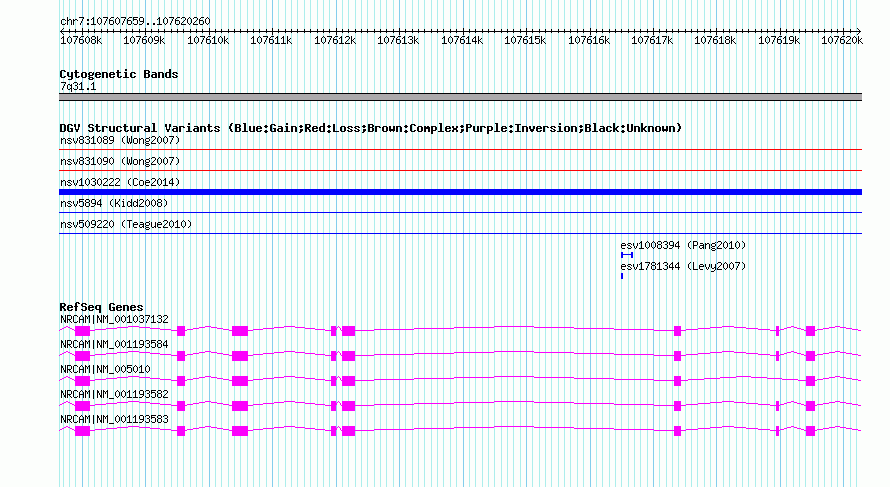The height and width of the screenshot is (487, 890).
Task: Open the DGV Structural Variants track title
Action: 371,128
